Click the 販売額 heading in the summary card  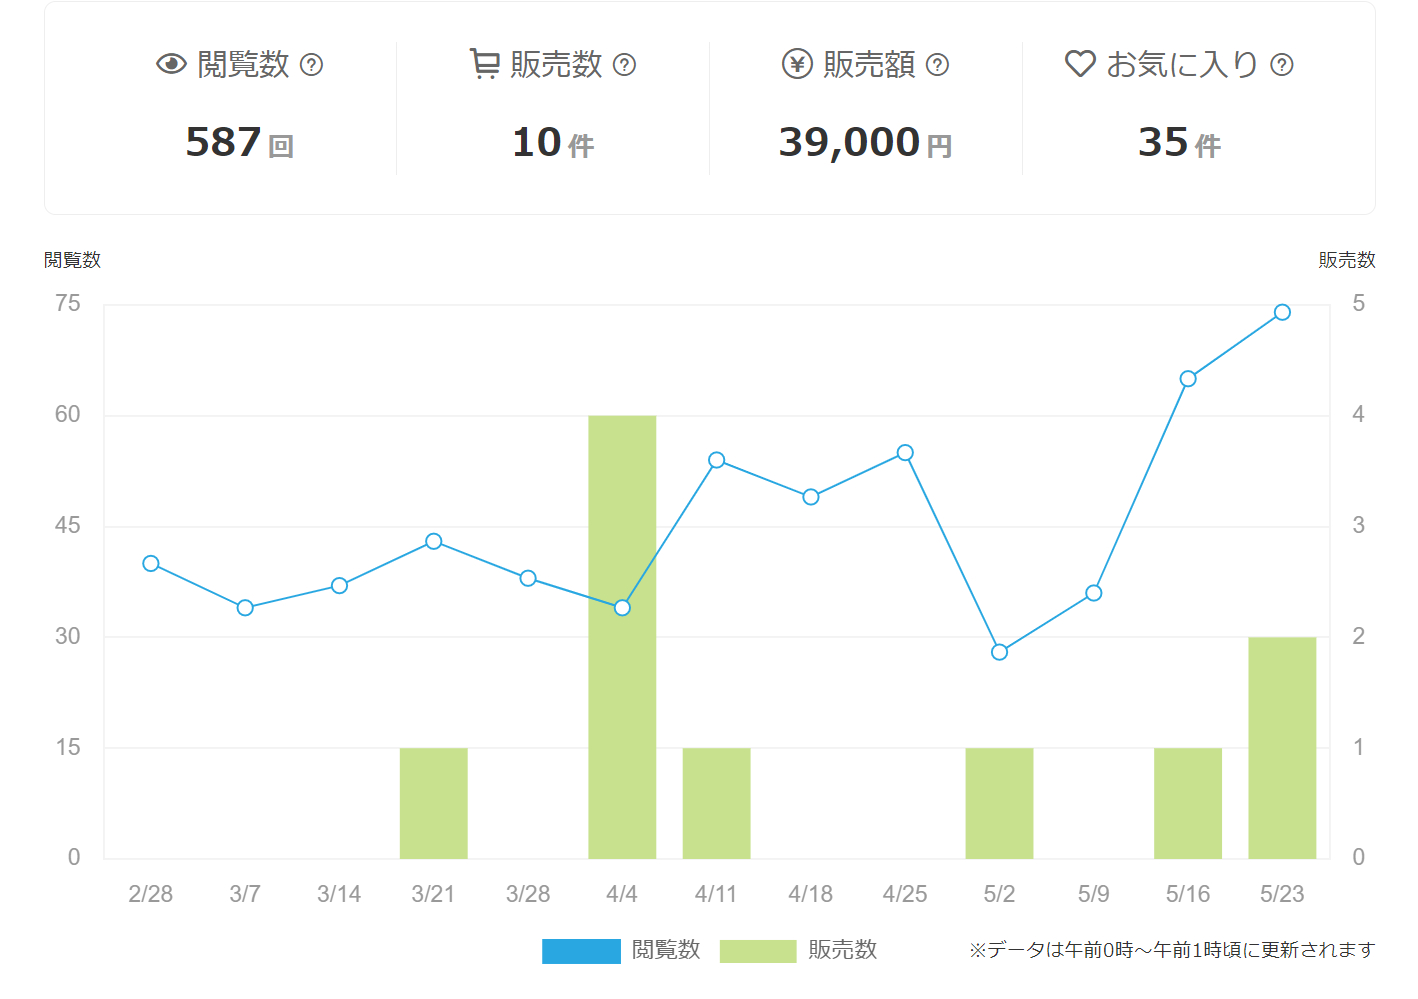tap(869, 65)
